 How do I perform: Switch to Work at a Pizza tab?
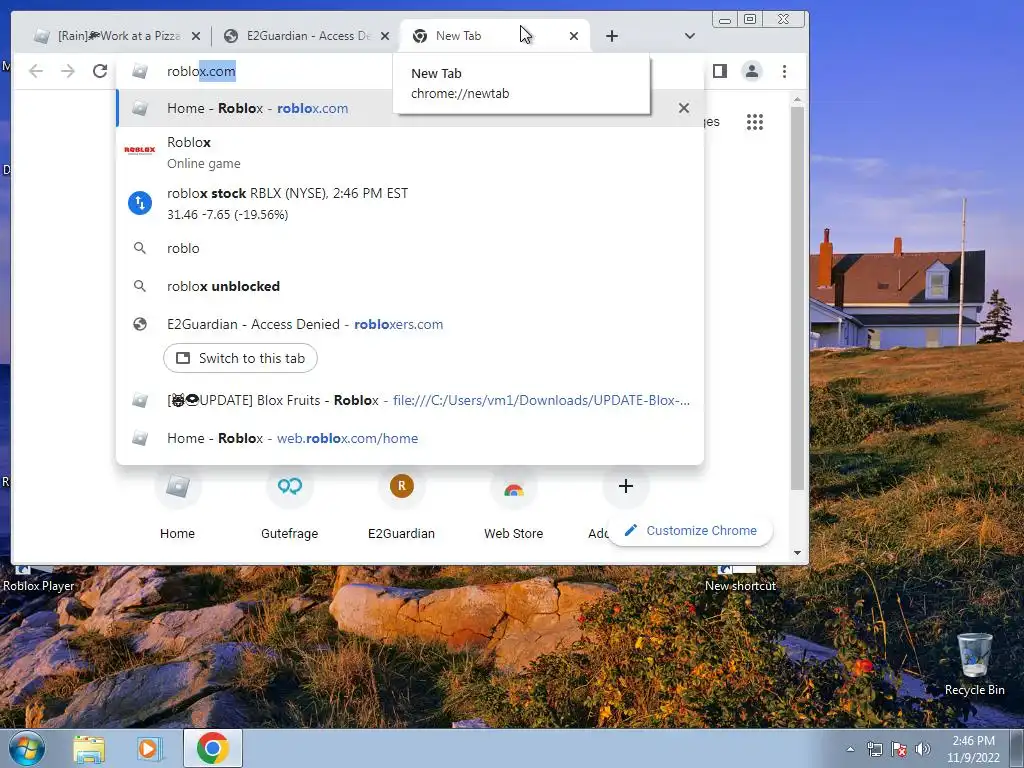coord(118,36)
